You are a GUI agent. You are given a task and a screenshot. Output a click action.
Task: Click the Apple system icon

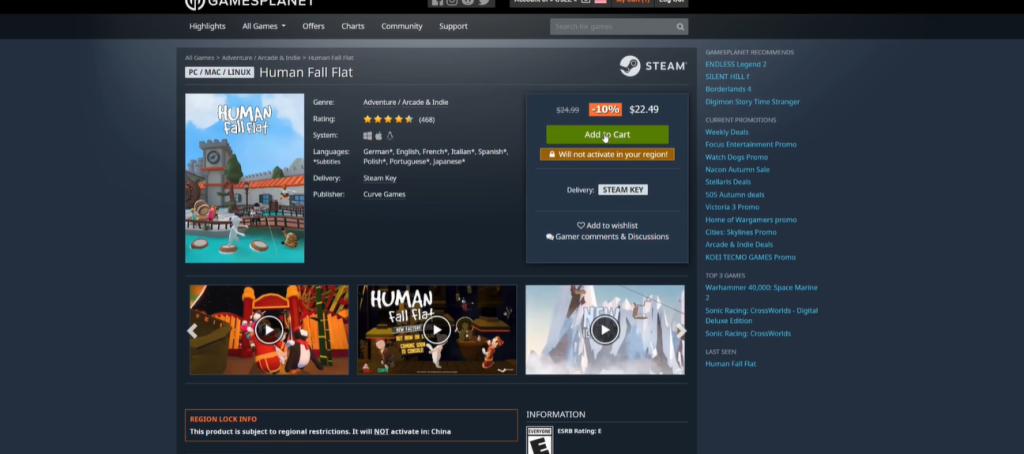point(379,135)
